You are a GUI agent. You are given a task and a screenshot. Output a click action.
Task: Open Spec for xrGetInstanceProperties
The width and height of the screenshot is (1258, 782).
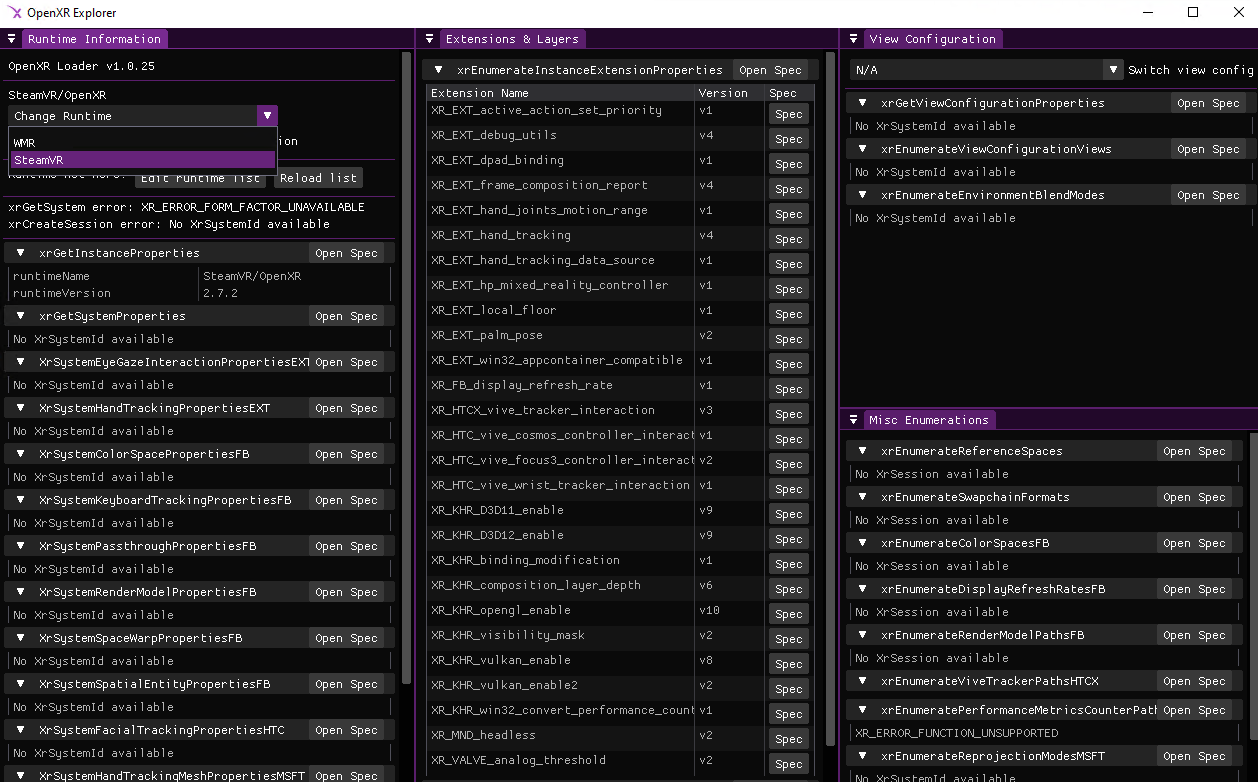pyautogui.click(x=346, y=254)
